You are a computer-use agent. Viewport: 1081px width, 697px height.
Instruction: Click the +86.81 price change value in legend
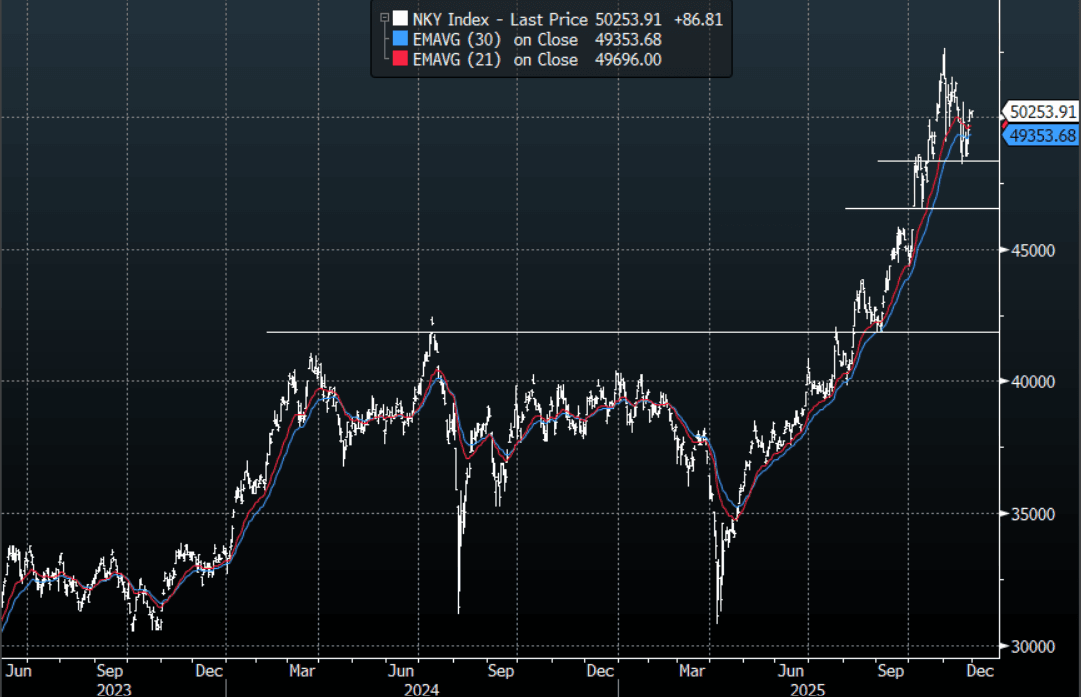coord(697,18)
